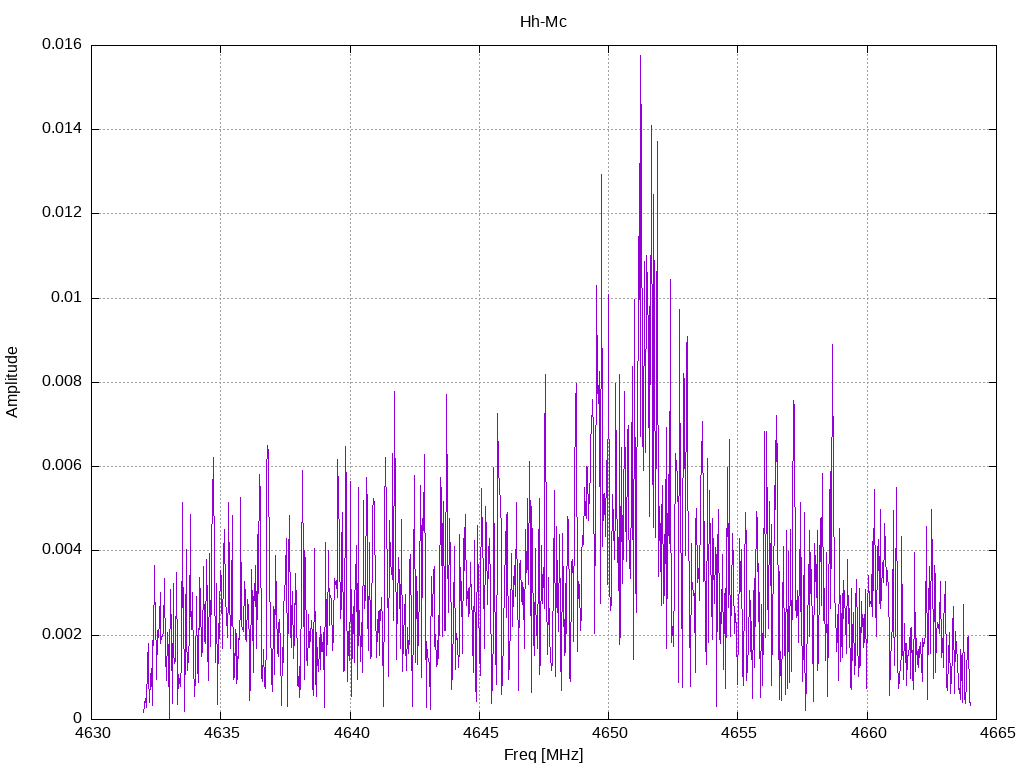Image resolution: width=1024 pixels, height=768 pixels.
Task: Click the tip of the tallest spectrum peak
Action: [640, 56]
